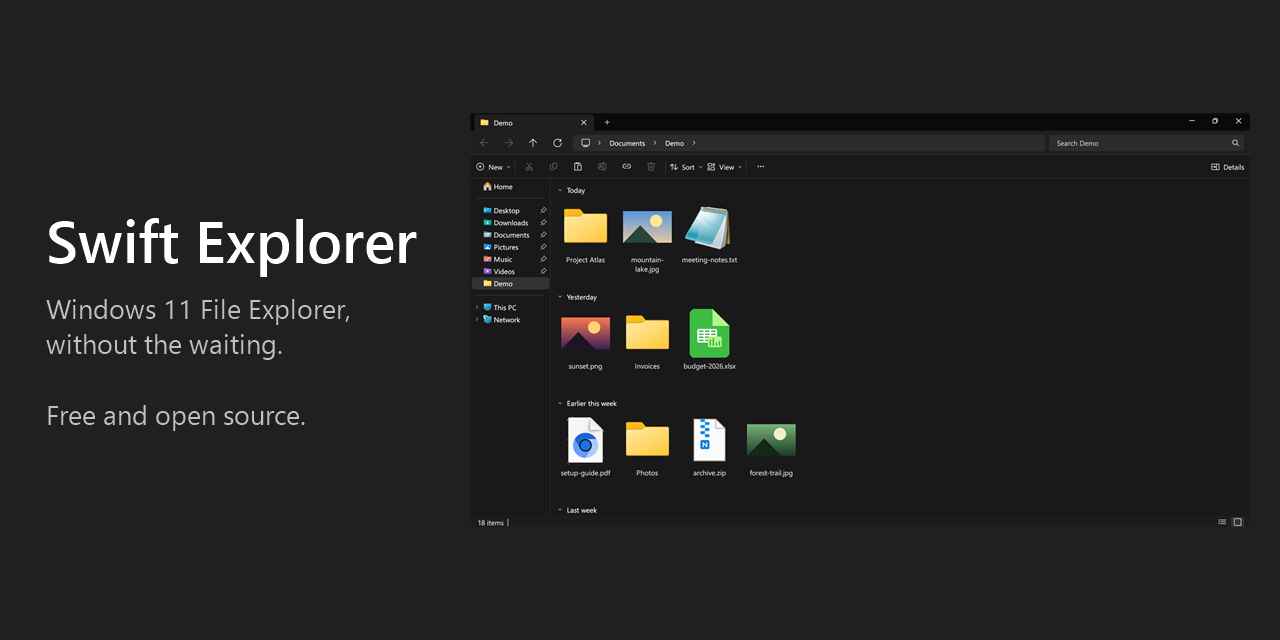Viewport: 1280px width, 640px height.
Task: Click chevron after Demo in breadcrumb
Action: point(693,143)
